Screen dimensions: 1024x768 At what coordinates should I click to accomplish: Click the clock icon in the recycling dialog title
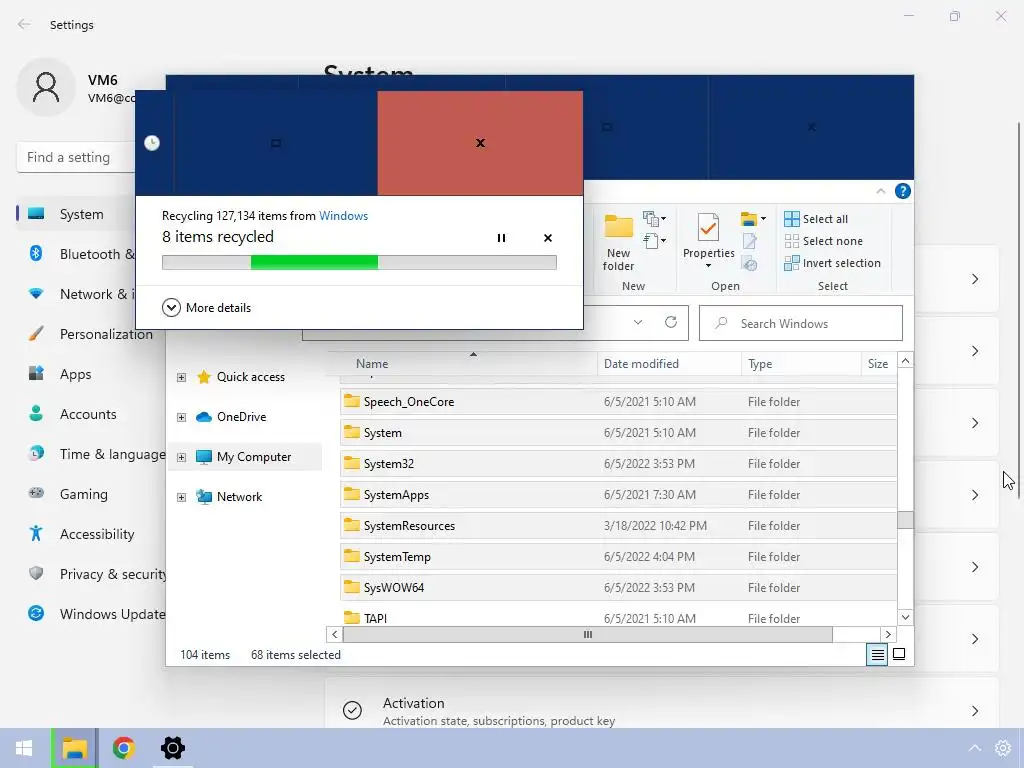pos(152,143)
